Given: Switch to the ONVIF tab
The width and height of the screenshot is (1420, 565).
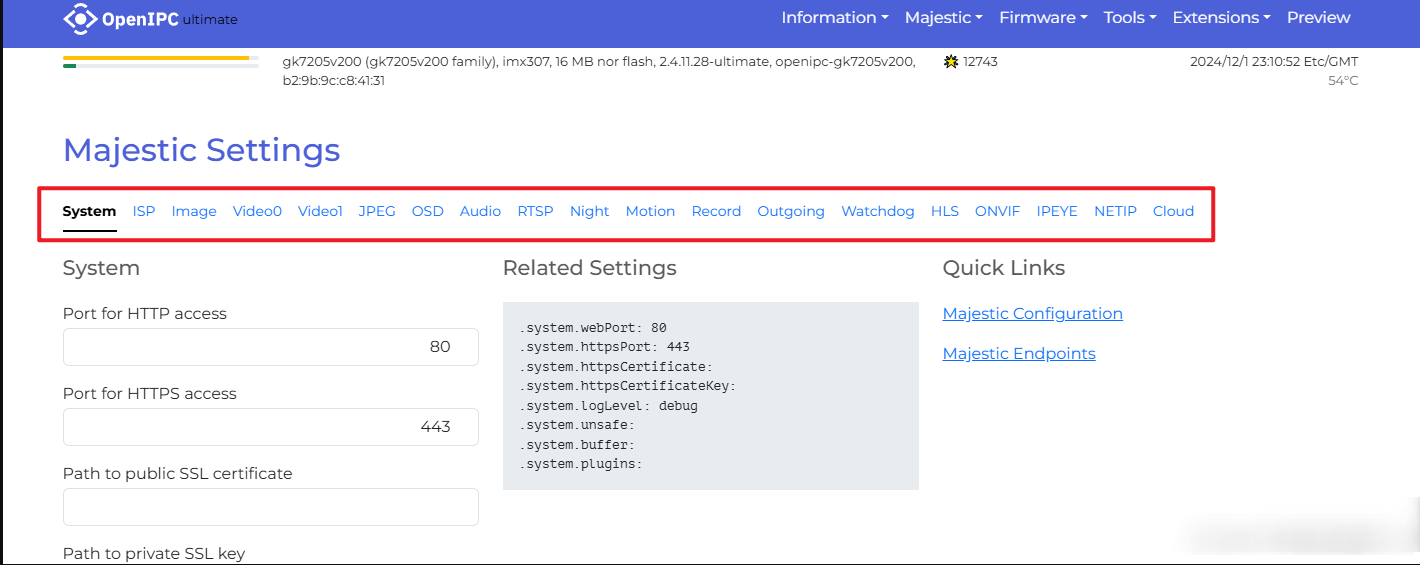Looking at the screenshot, I should (x=997, y=211).
